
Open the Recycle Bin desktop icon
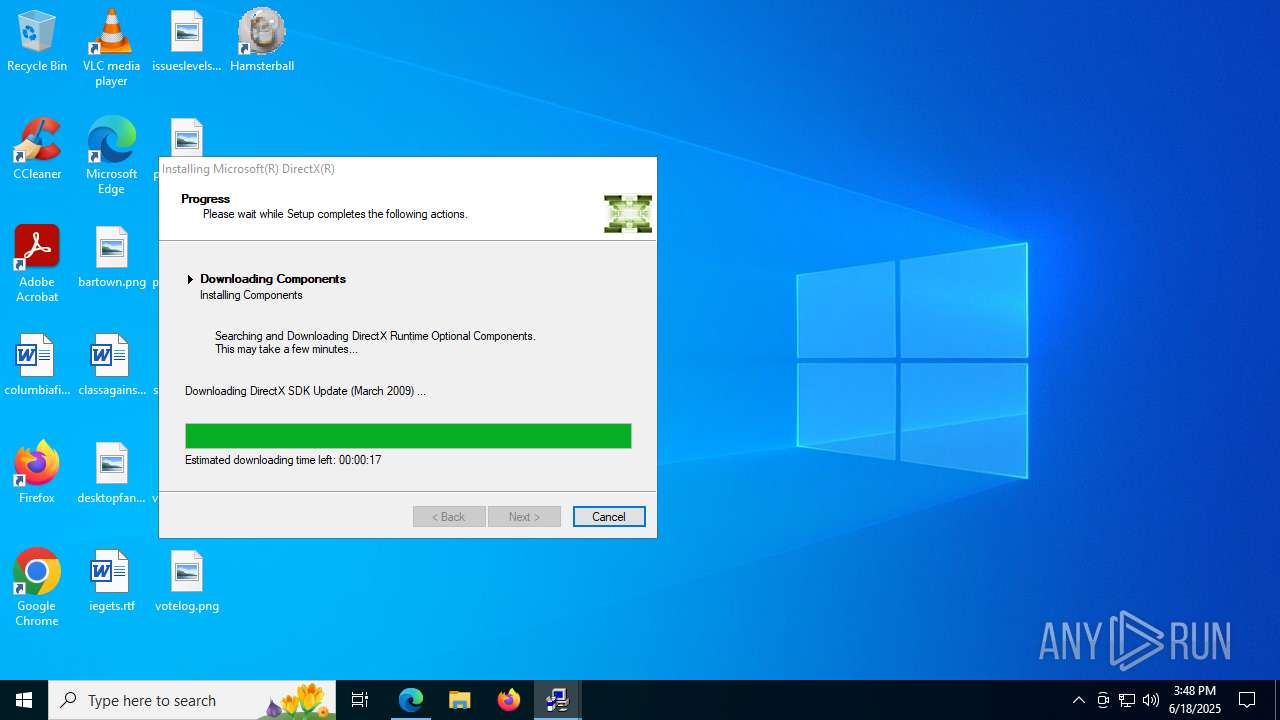tap(37, 41)
